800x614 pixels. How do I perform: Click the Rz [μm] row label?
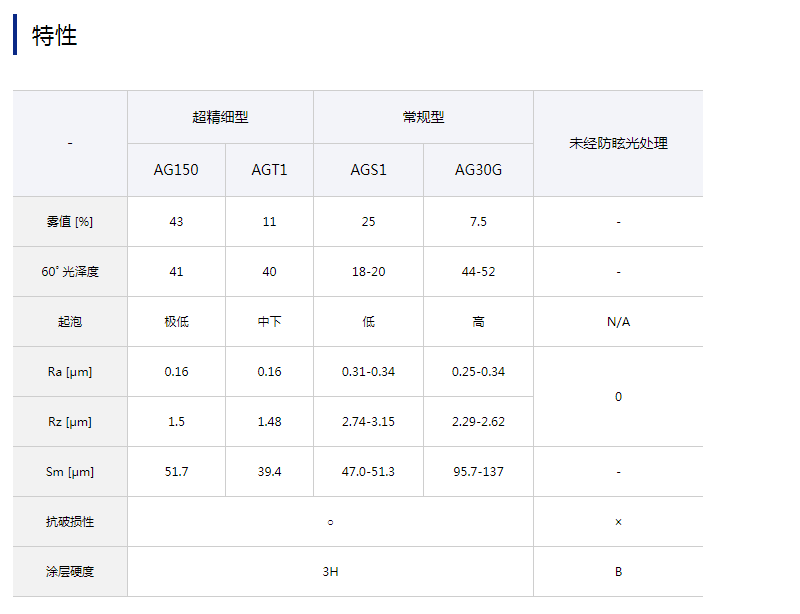[x=70, y=422]
